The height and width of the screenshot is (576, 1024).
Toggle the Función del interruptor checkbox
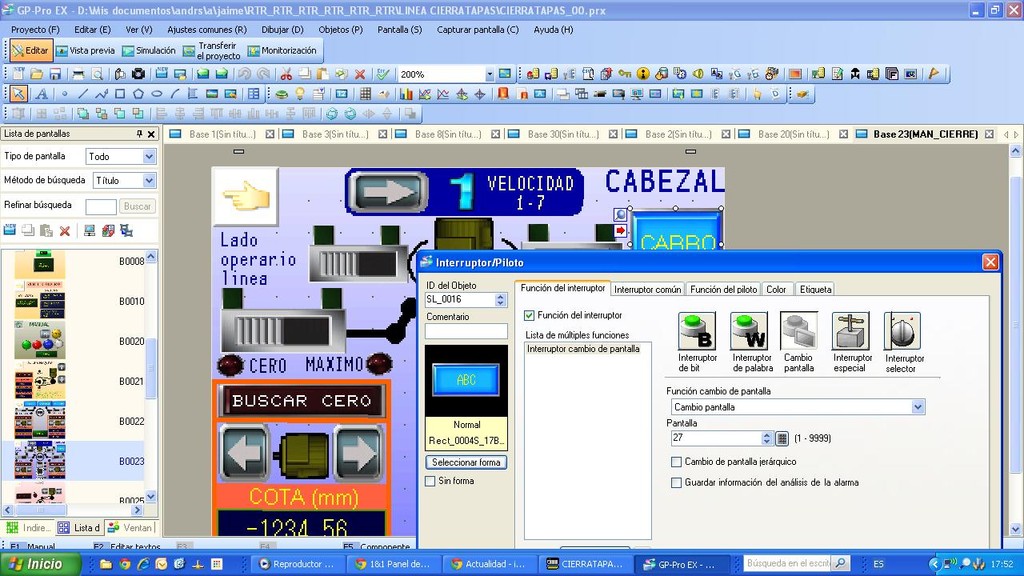pos(530,315)
